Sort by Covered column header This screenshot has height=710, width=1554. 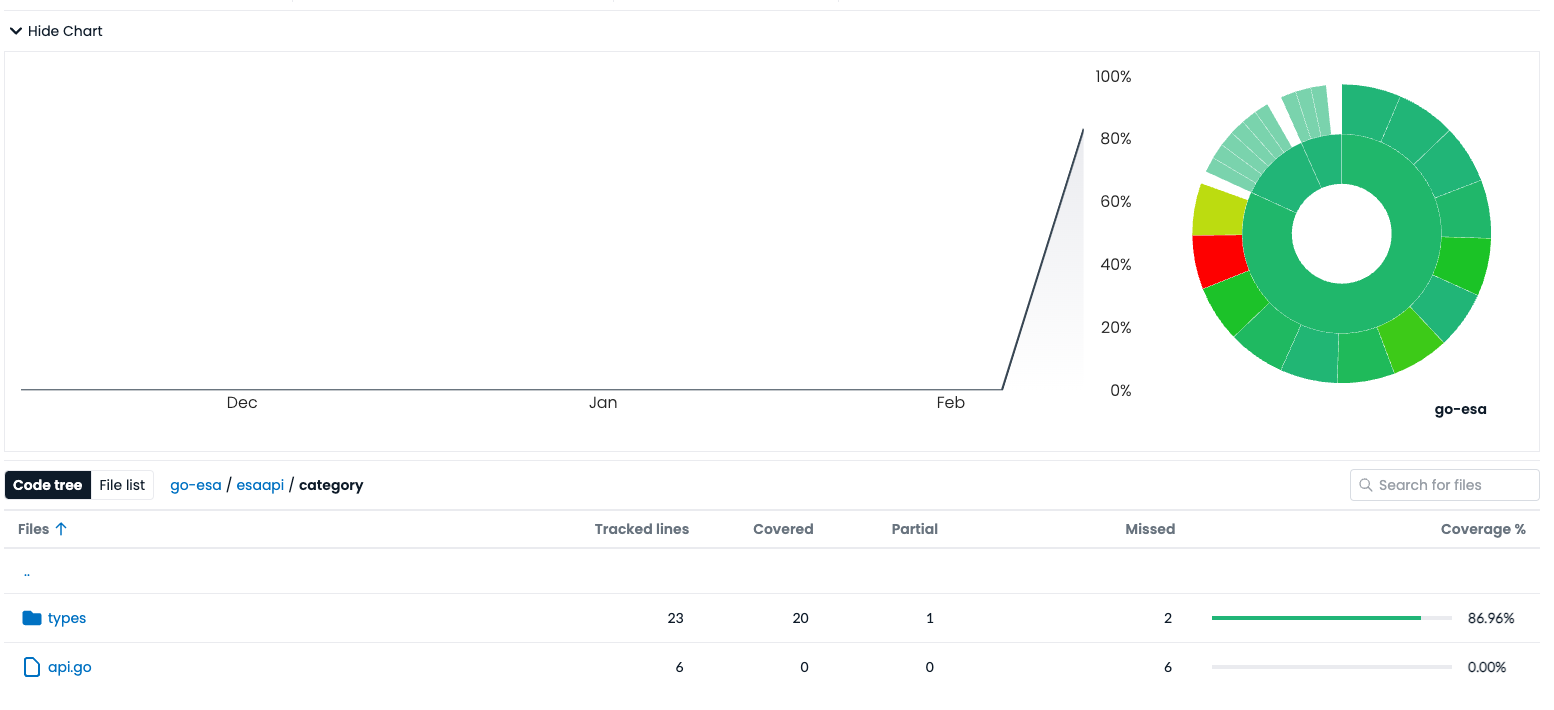[783, 529]
